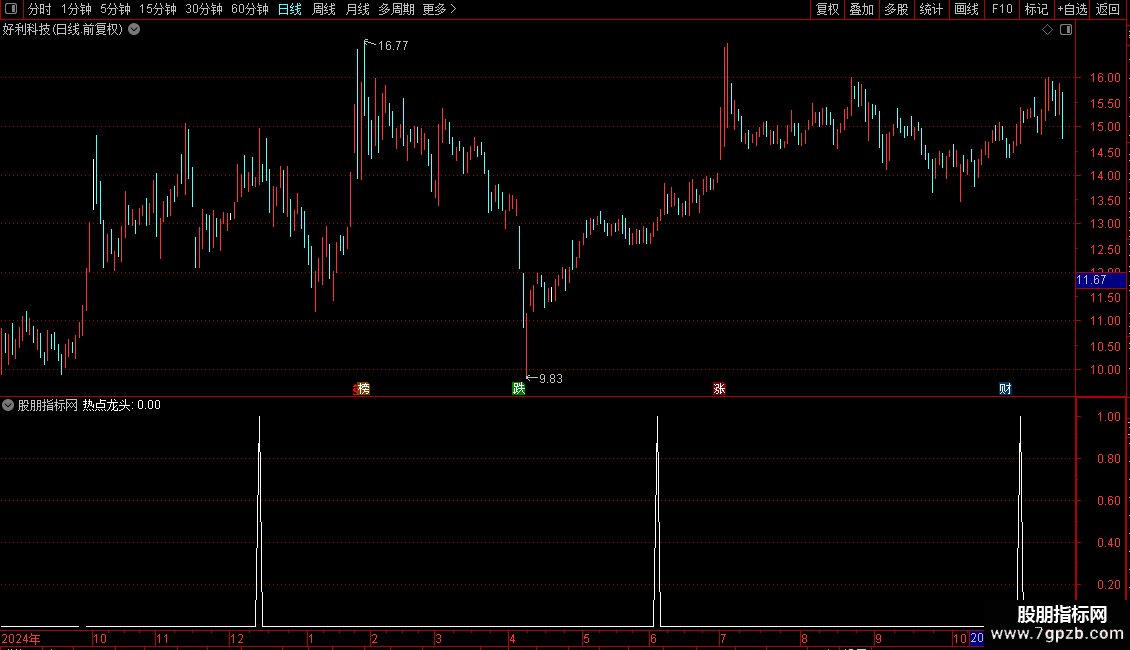Click the 16.00 price axis label
1130x650 pixels.
click(1105, 78)
